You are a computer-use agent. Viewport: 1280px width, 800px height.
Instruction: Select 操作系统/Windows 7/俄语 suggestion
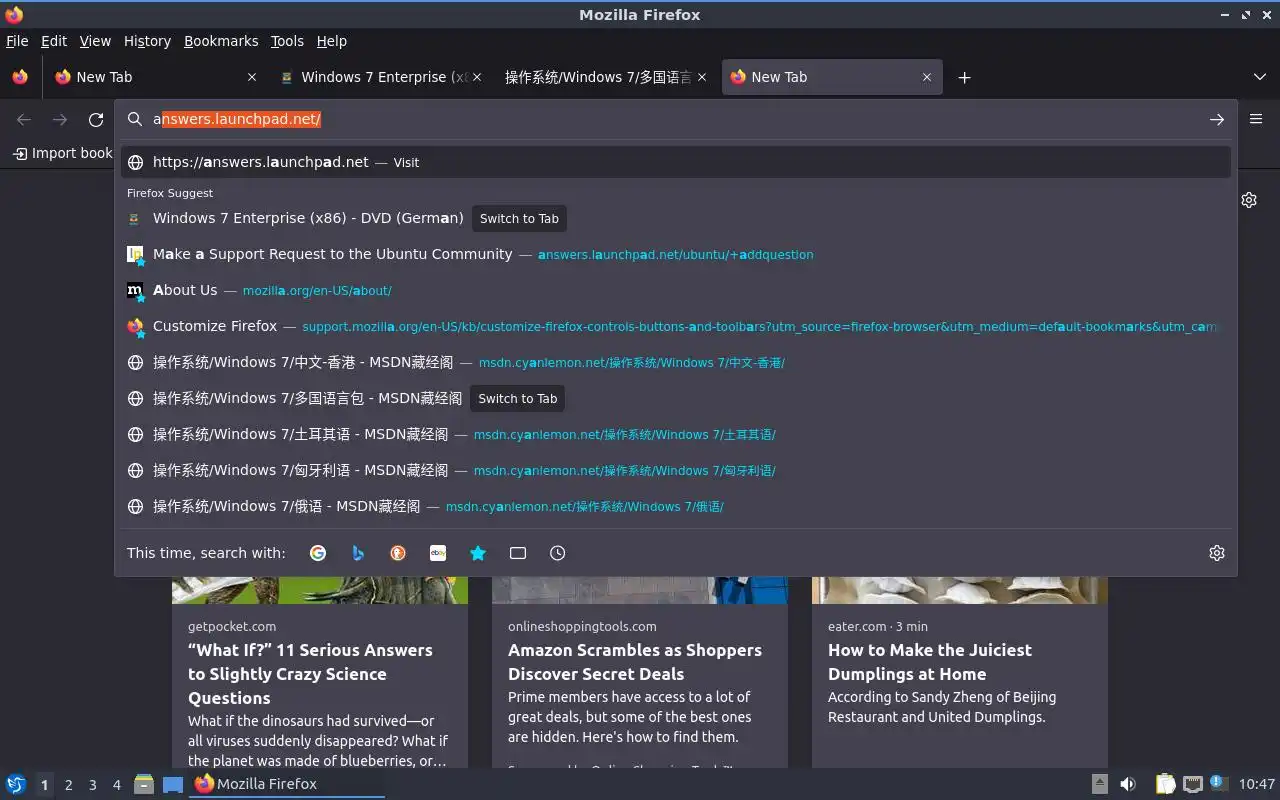pos(676,506)
